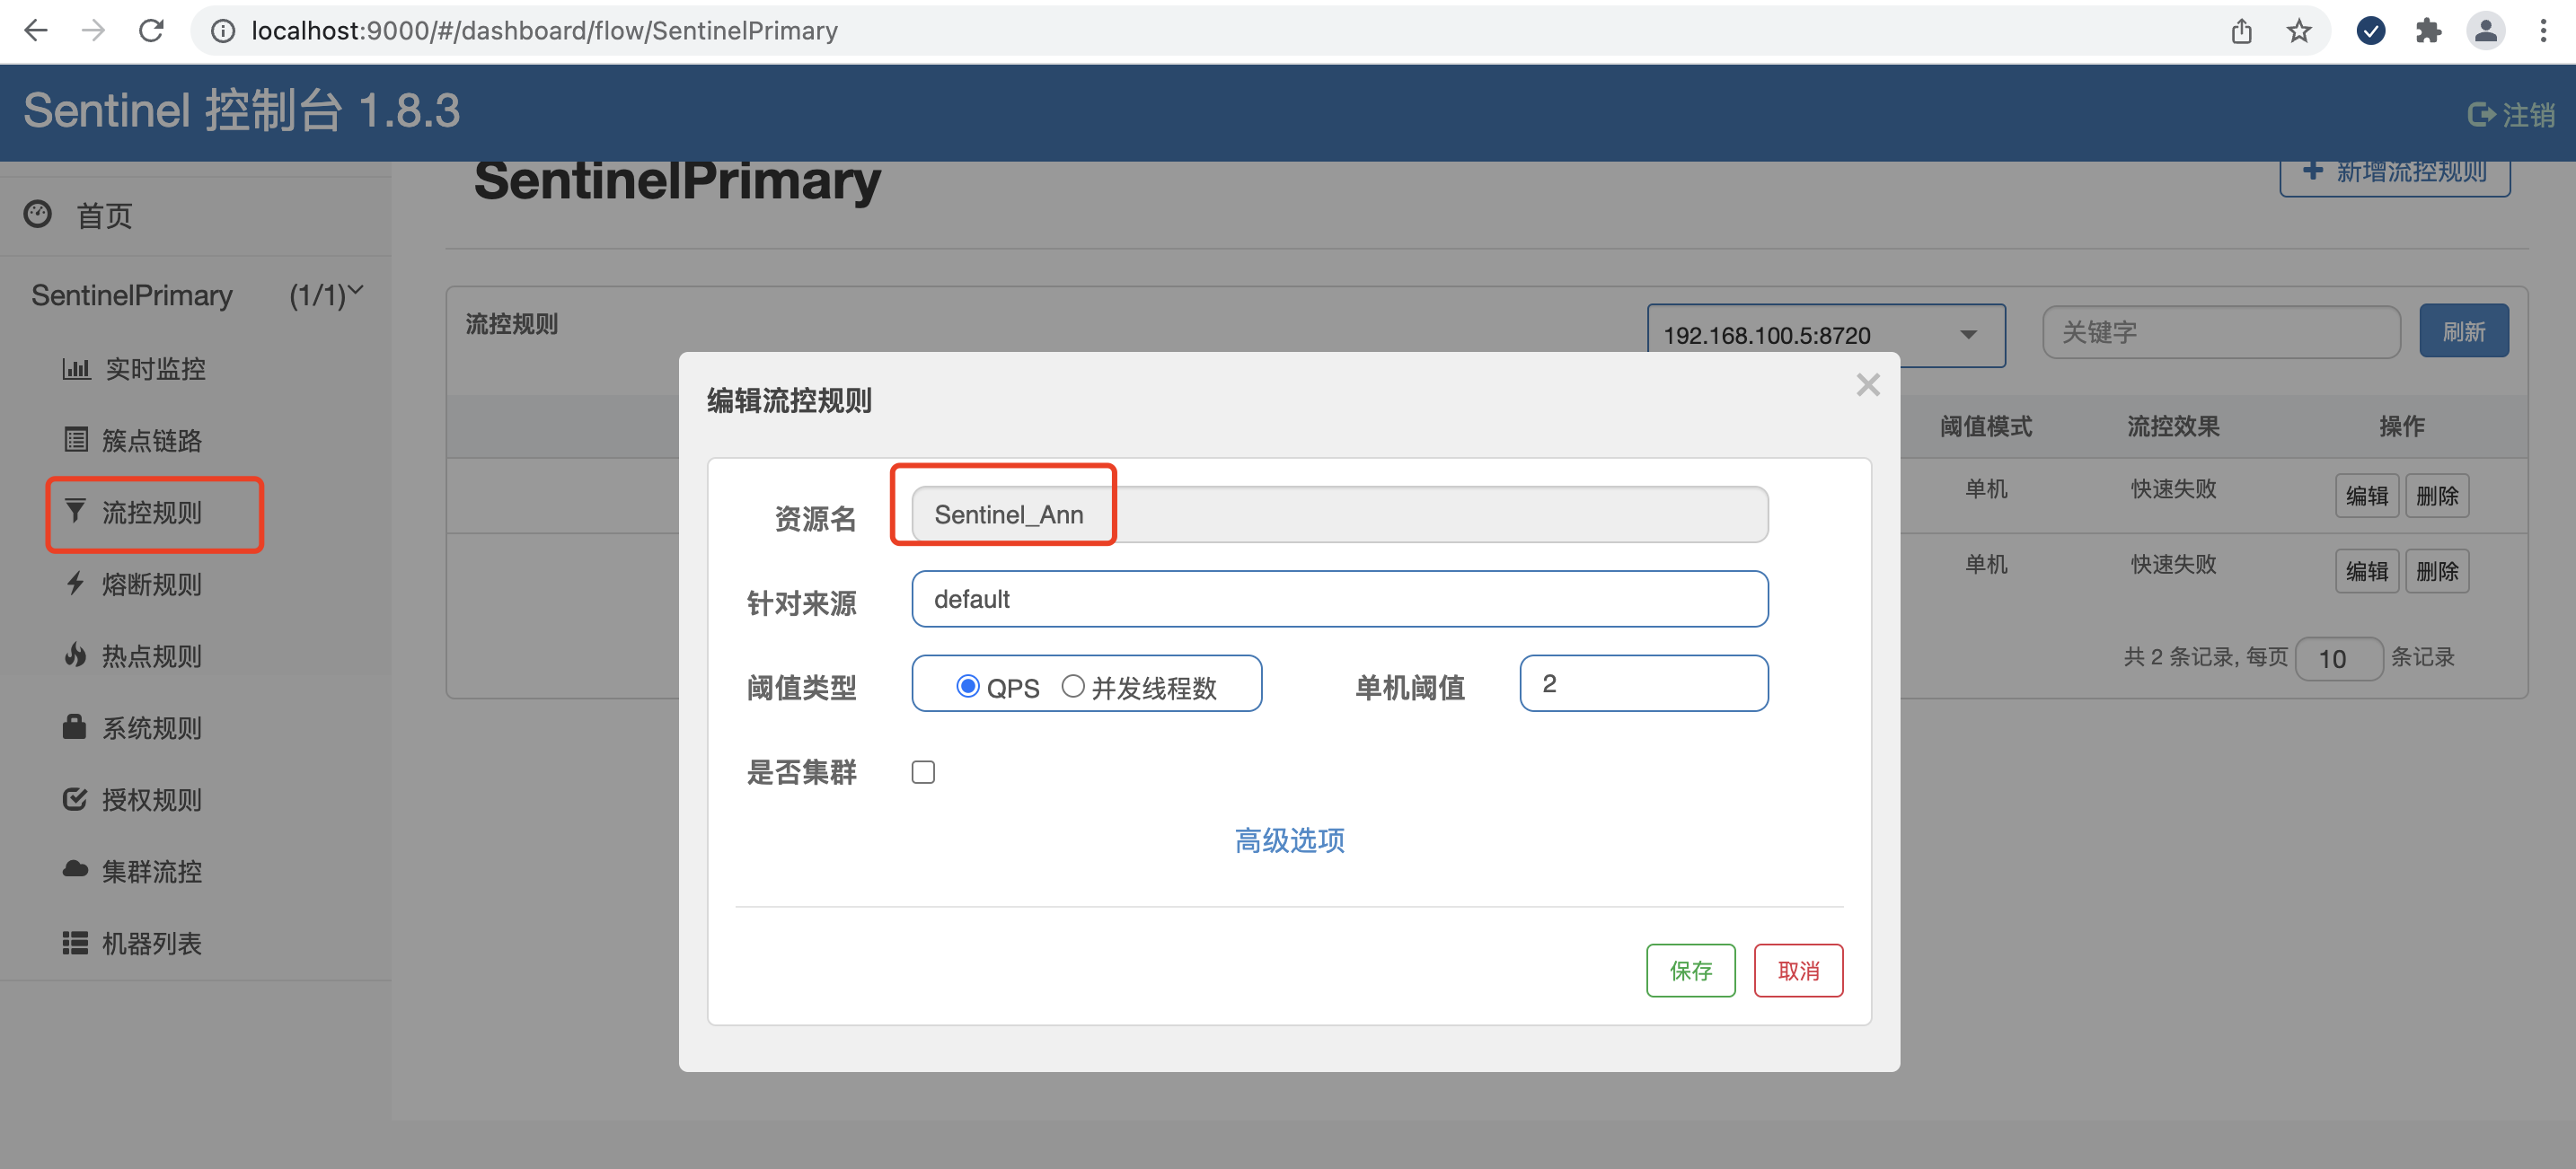Click the 实时监控 chart icon
The image size is (2576, 1169).
click(x=76, y=368)
